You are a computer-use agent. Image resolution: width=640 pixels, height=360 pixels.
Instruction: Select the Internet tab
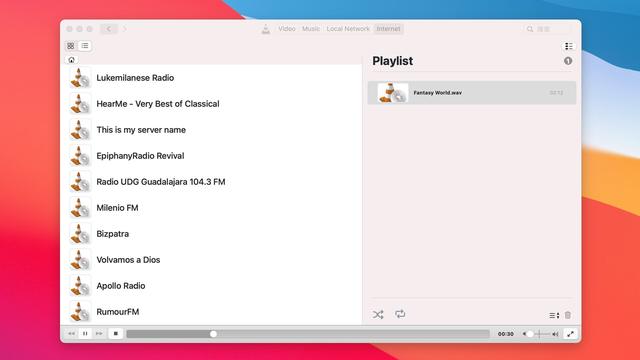(x=388, y=29)
